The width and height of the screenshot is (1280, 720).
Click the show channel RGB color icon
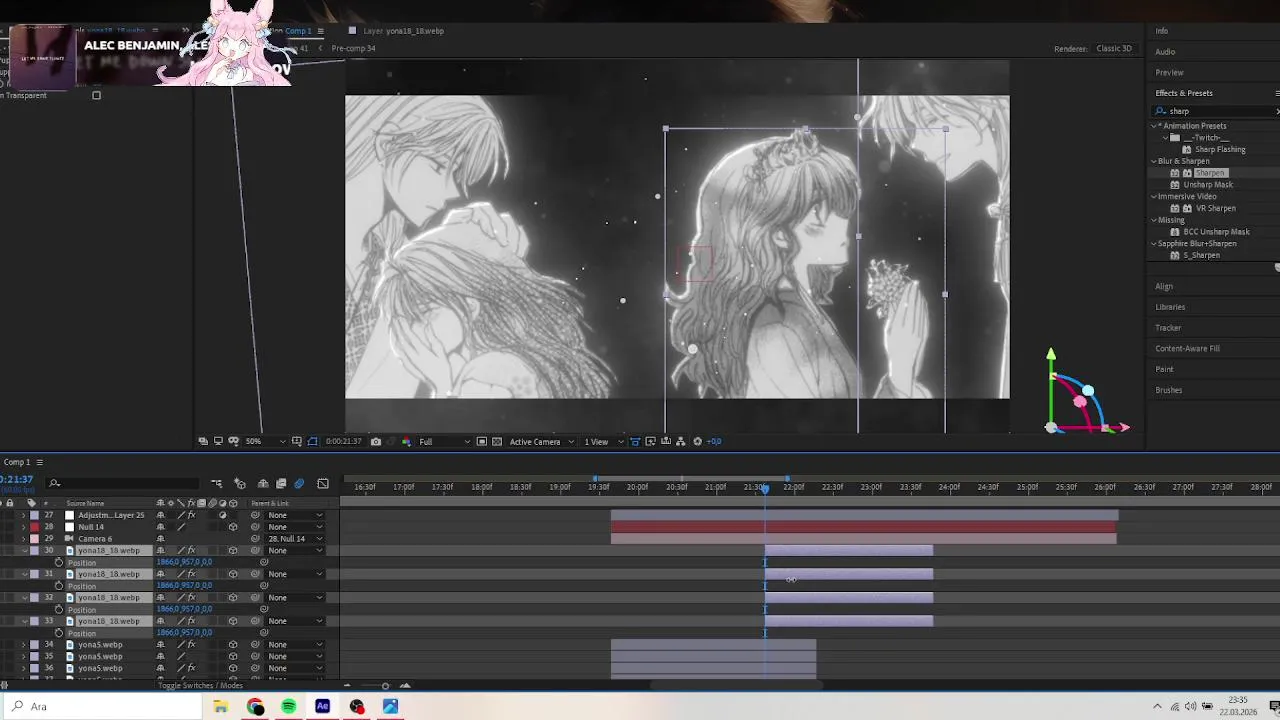(405, 441)
